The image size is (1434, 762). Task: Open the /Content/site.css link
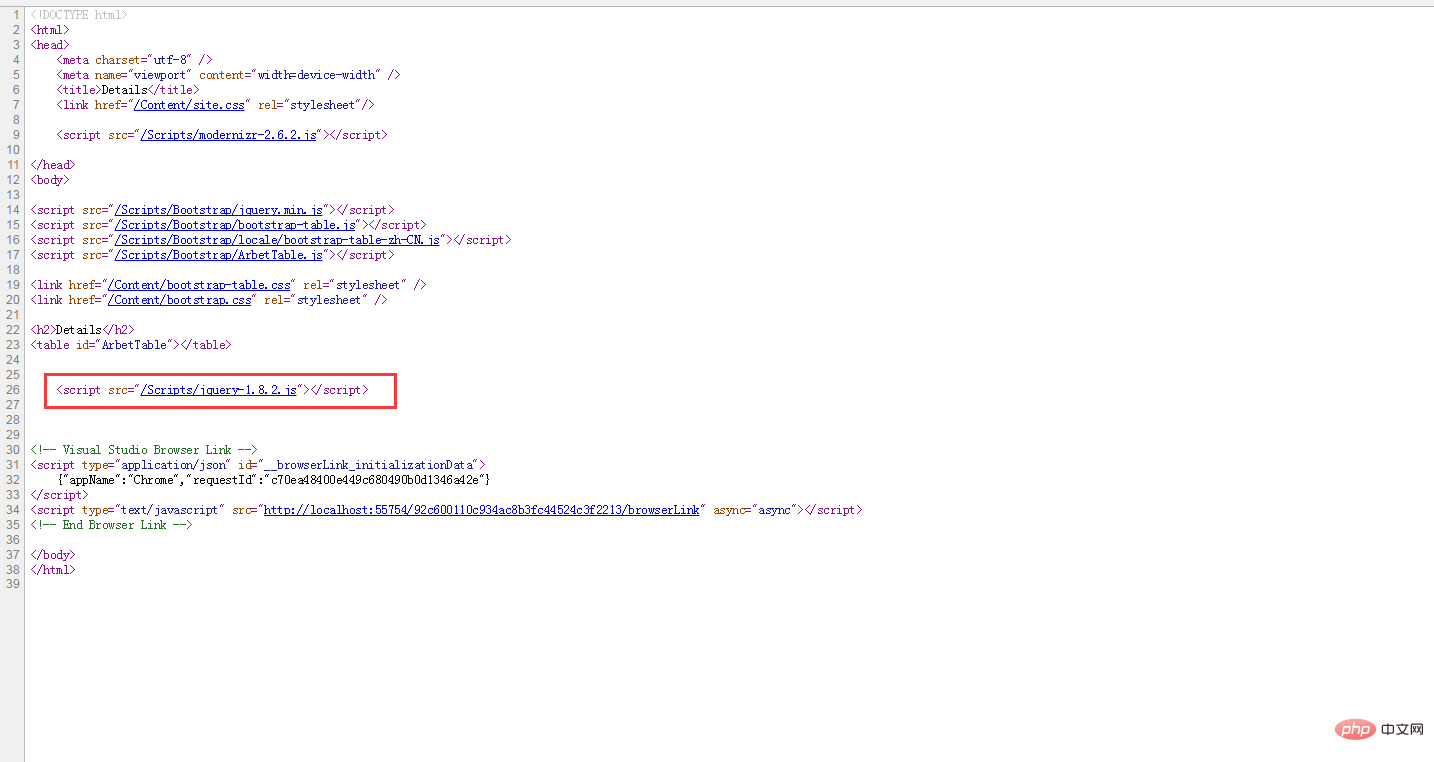coord(189,105)
